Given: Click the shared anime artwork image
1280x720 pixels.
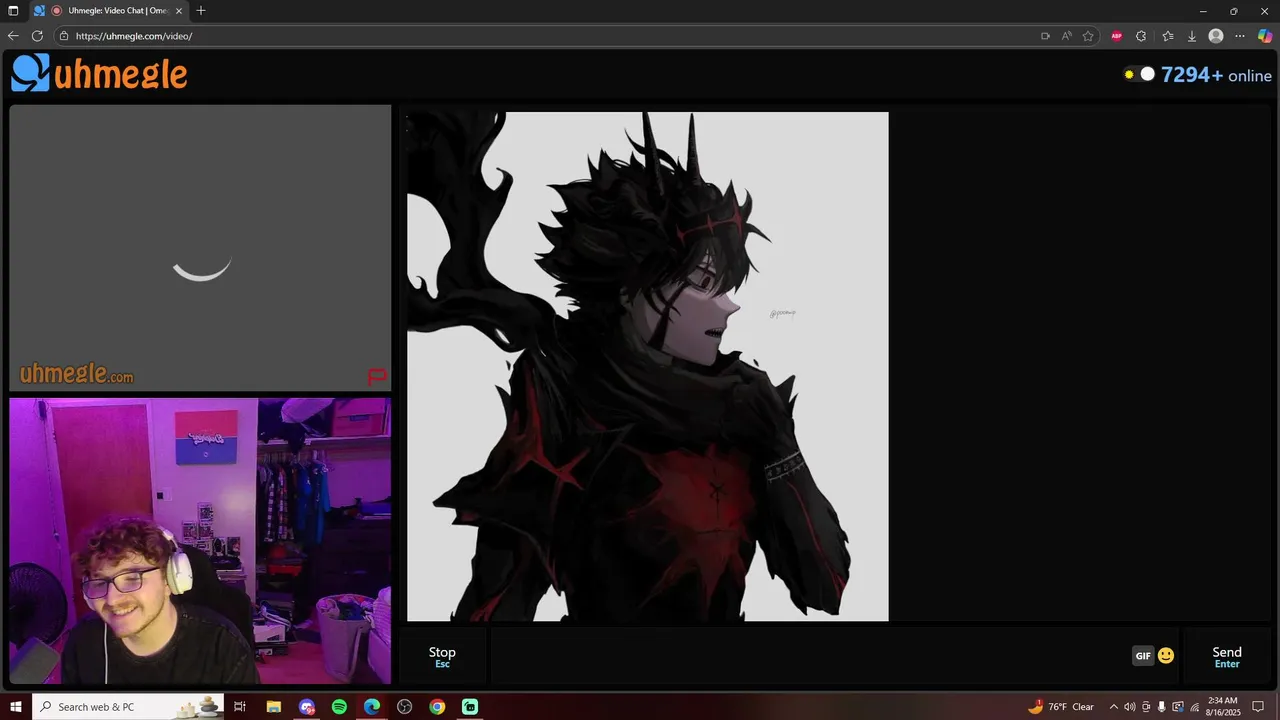Looking at the screenshot, I should (647, 366).
